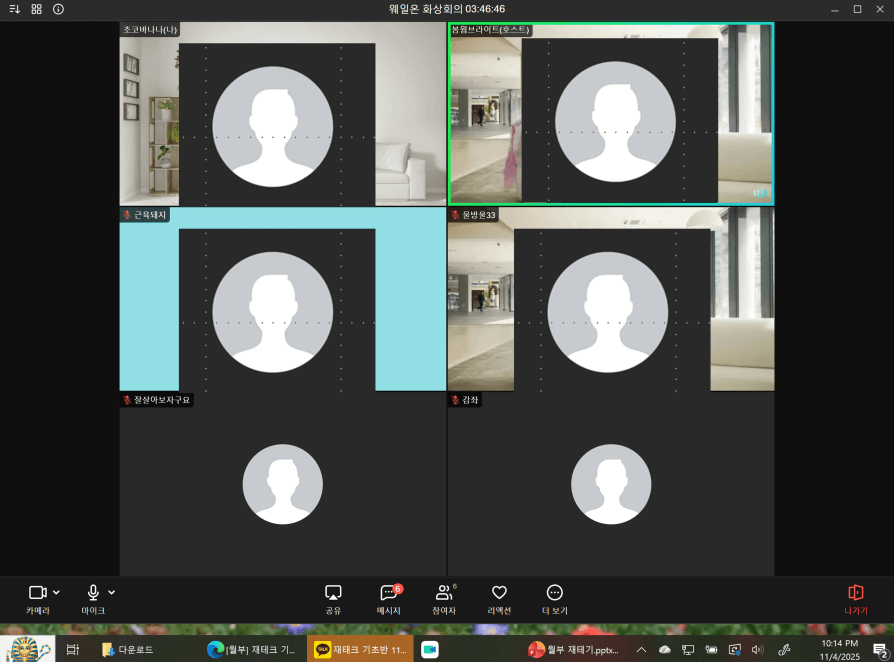Switch to KakaoTalk 재태크 기초반 window
894x662 pixels.
click(x=360, y=649)
